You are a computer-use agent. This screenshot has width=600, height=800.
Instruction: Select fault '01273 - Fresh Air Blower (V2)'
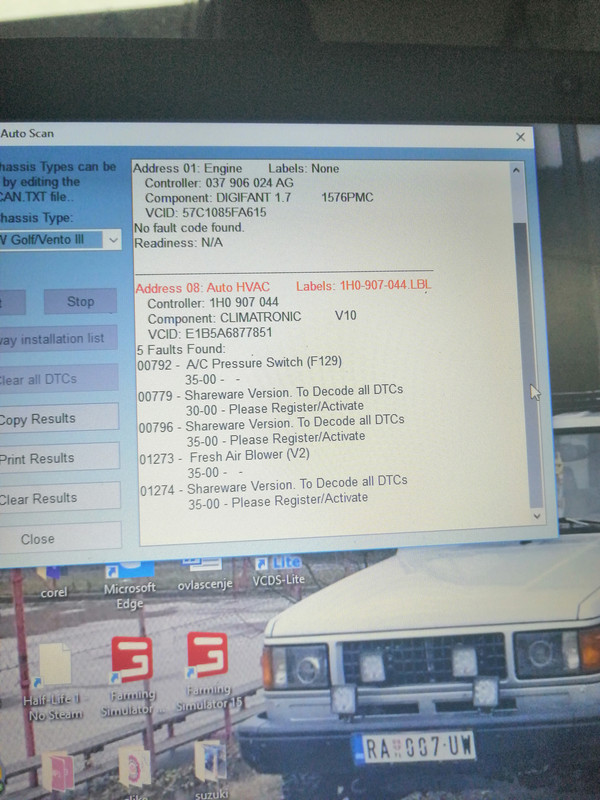(x=224, y=456)
